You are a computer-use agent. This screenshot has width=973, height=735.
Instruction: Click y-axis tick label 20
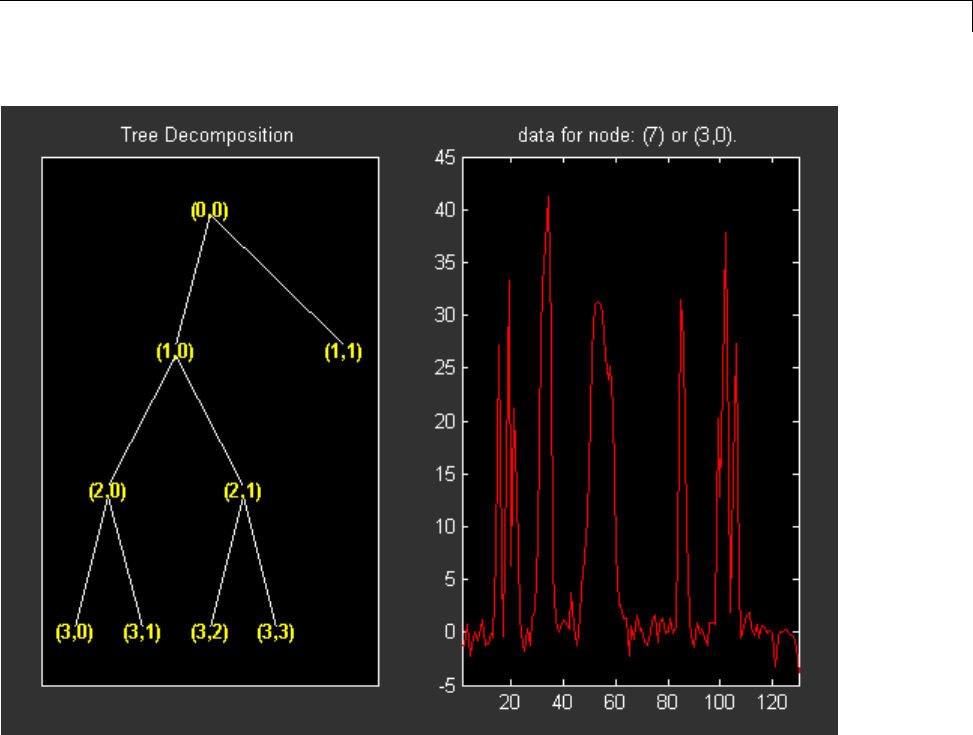tap(445, 422)
